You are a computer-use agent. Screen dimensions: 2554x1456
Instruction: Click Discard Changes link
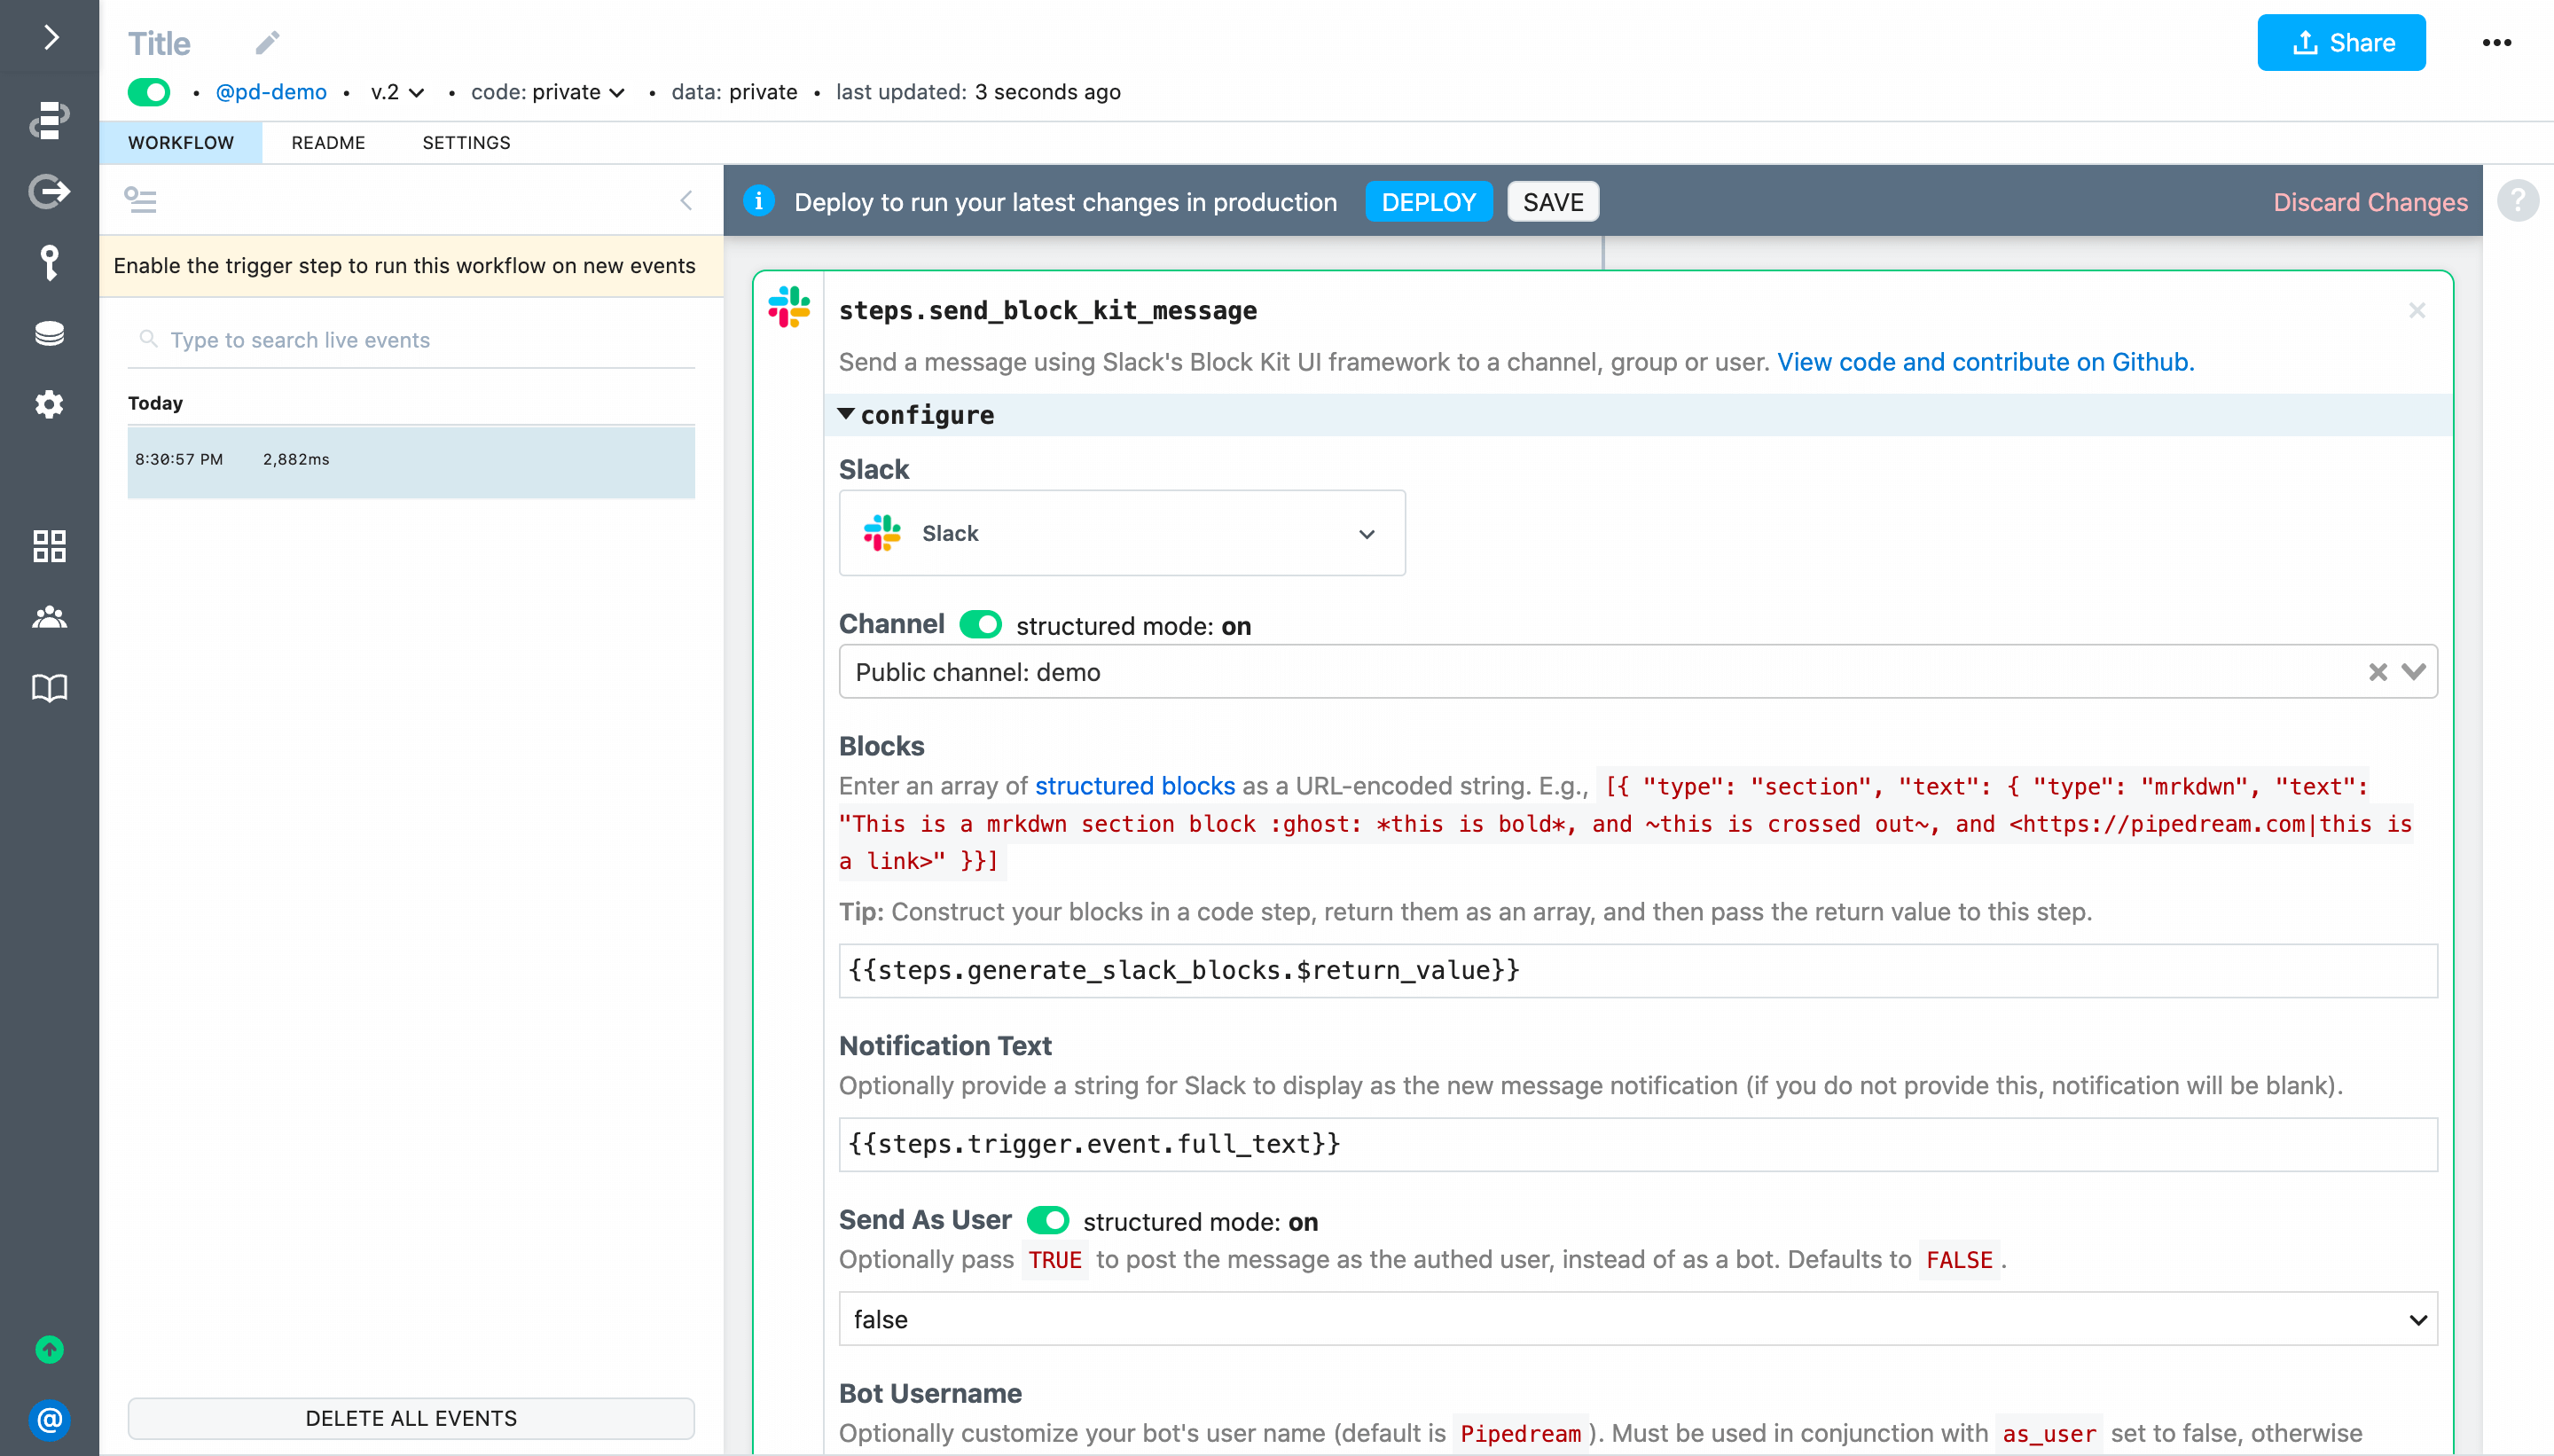coord(2370,202)
